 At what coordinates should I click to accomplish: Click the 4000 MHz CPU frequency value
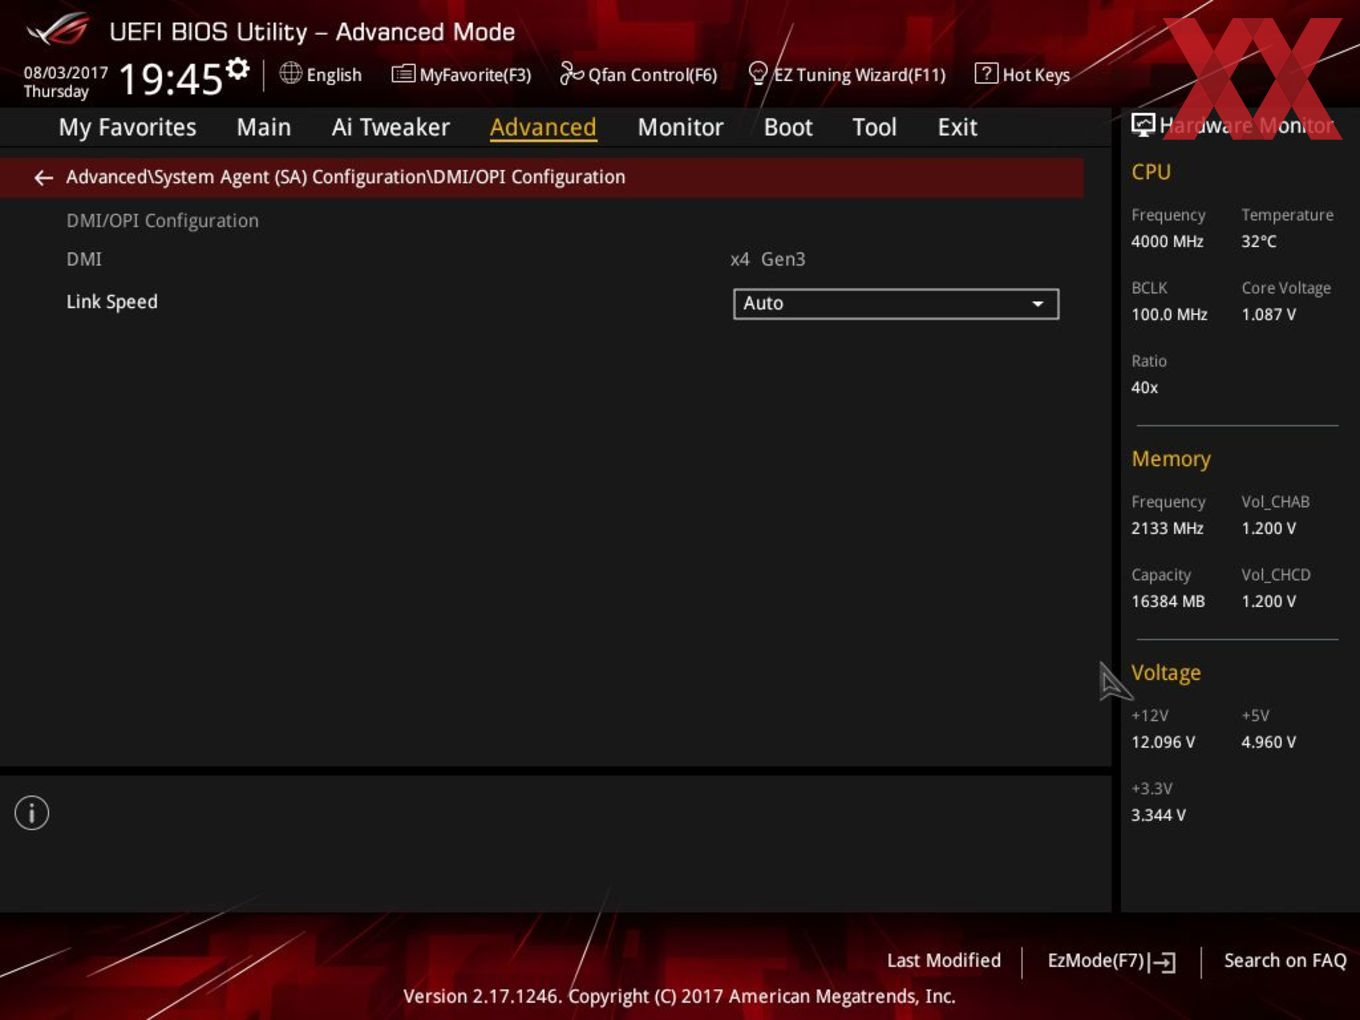(x=1167, y=241)
